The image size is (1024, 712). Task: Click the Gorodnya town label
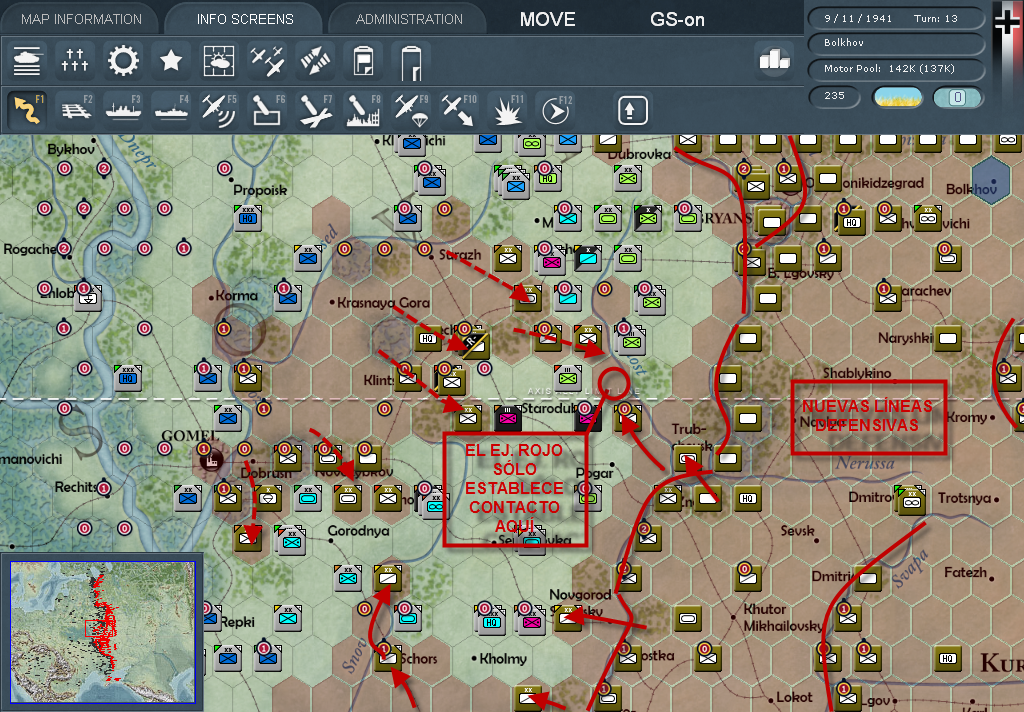(x=358, y=530)
